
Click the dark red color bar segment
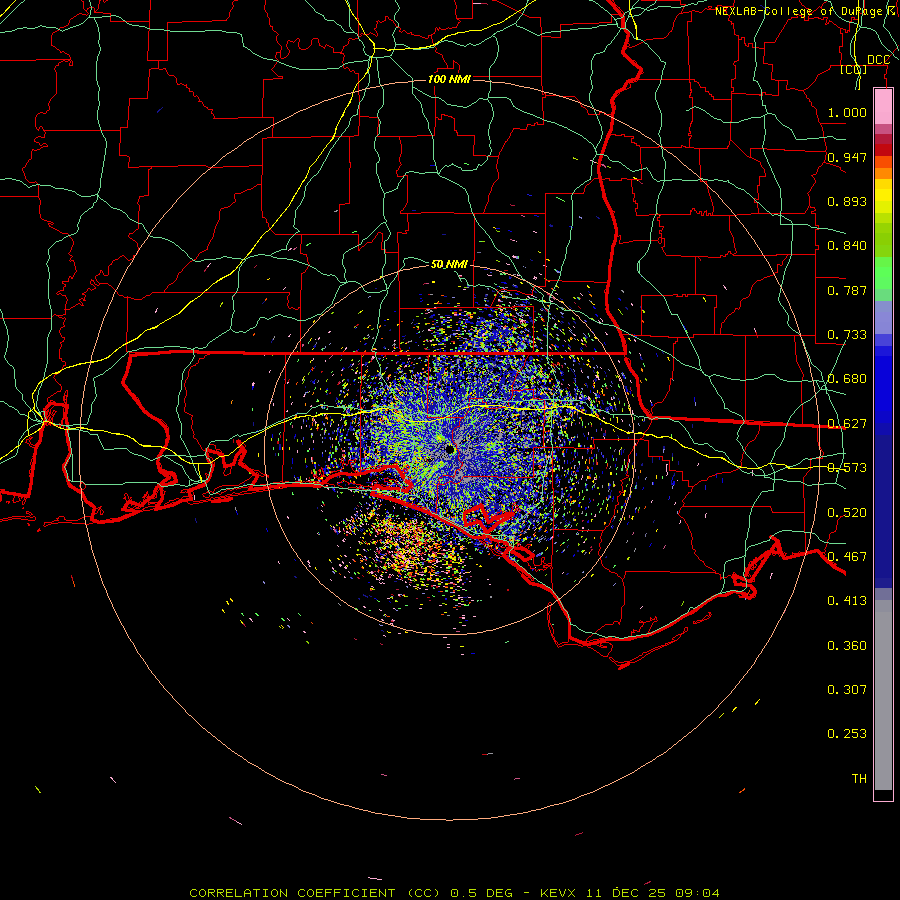click(x=883, y=149)
